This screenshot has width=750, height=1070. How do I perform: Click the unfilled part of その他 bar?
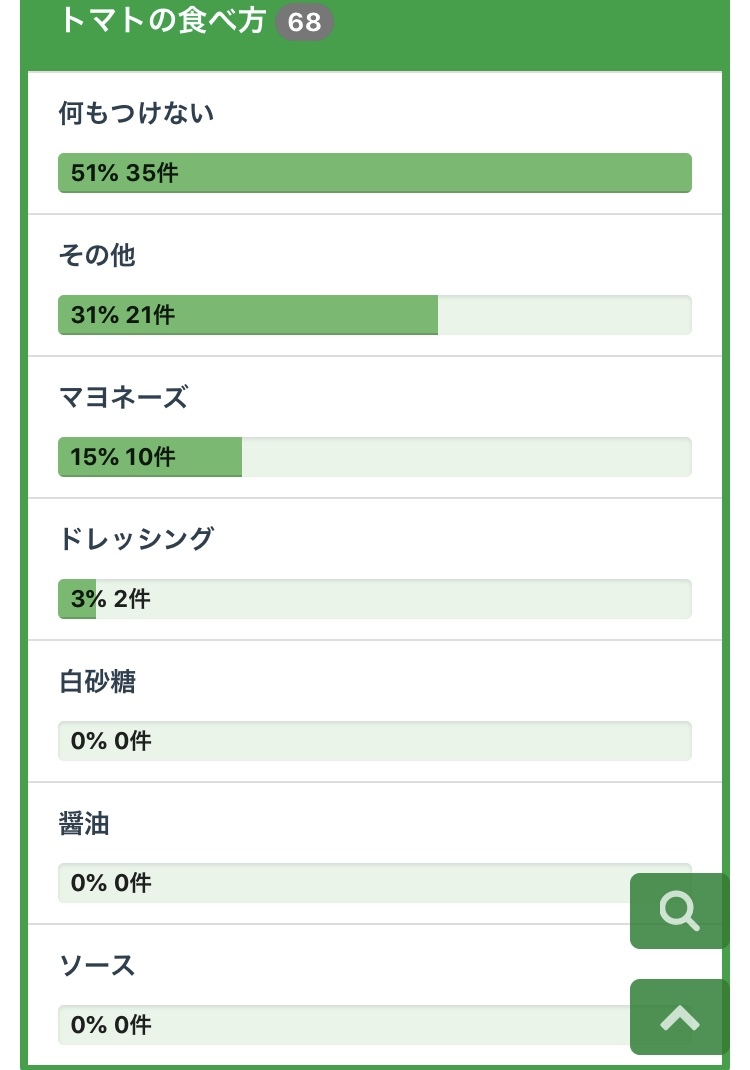(x=564, y=315)
